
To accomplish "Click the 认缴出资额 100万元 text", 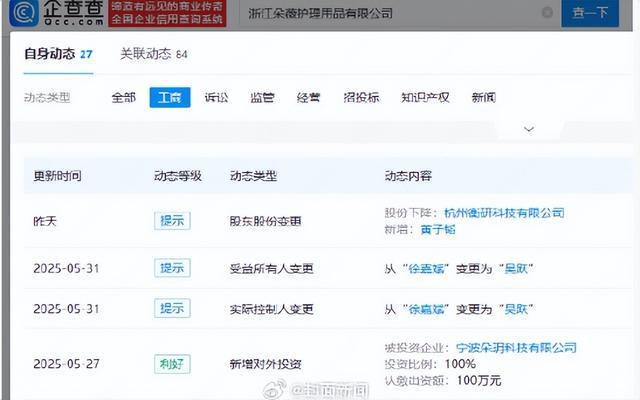I will (443, 380).
